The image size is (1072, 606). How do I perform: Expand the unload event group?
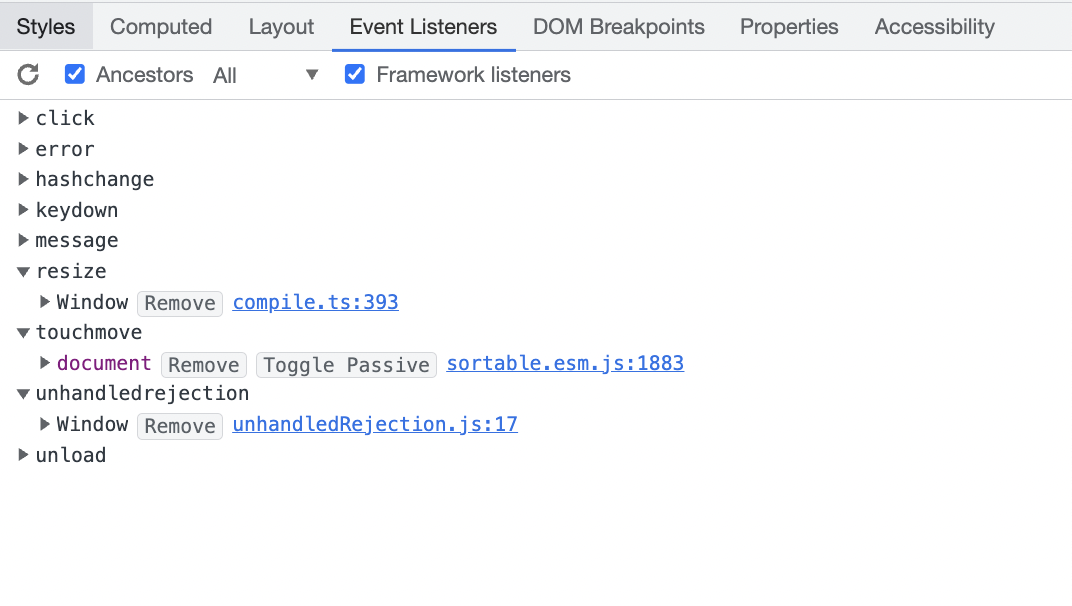[23, 455]
